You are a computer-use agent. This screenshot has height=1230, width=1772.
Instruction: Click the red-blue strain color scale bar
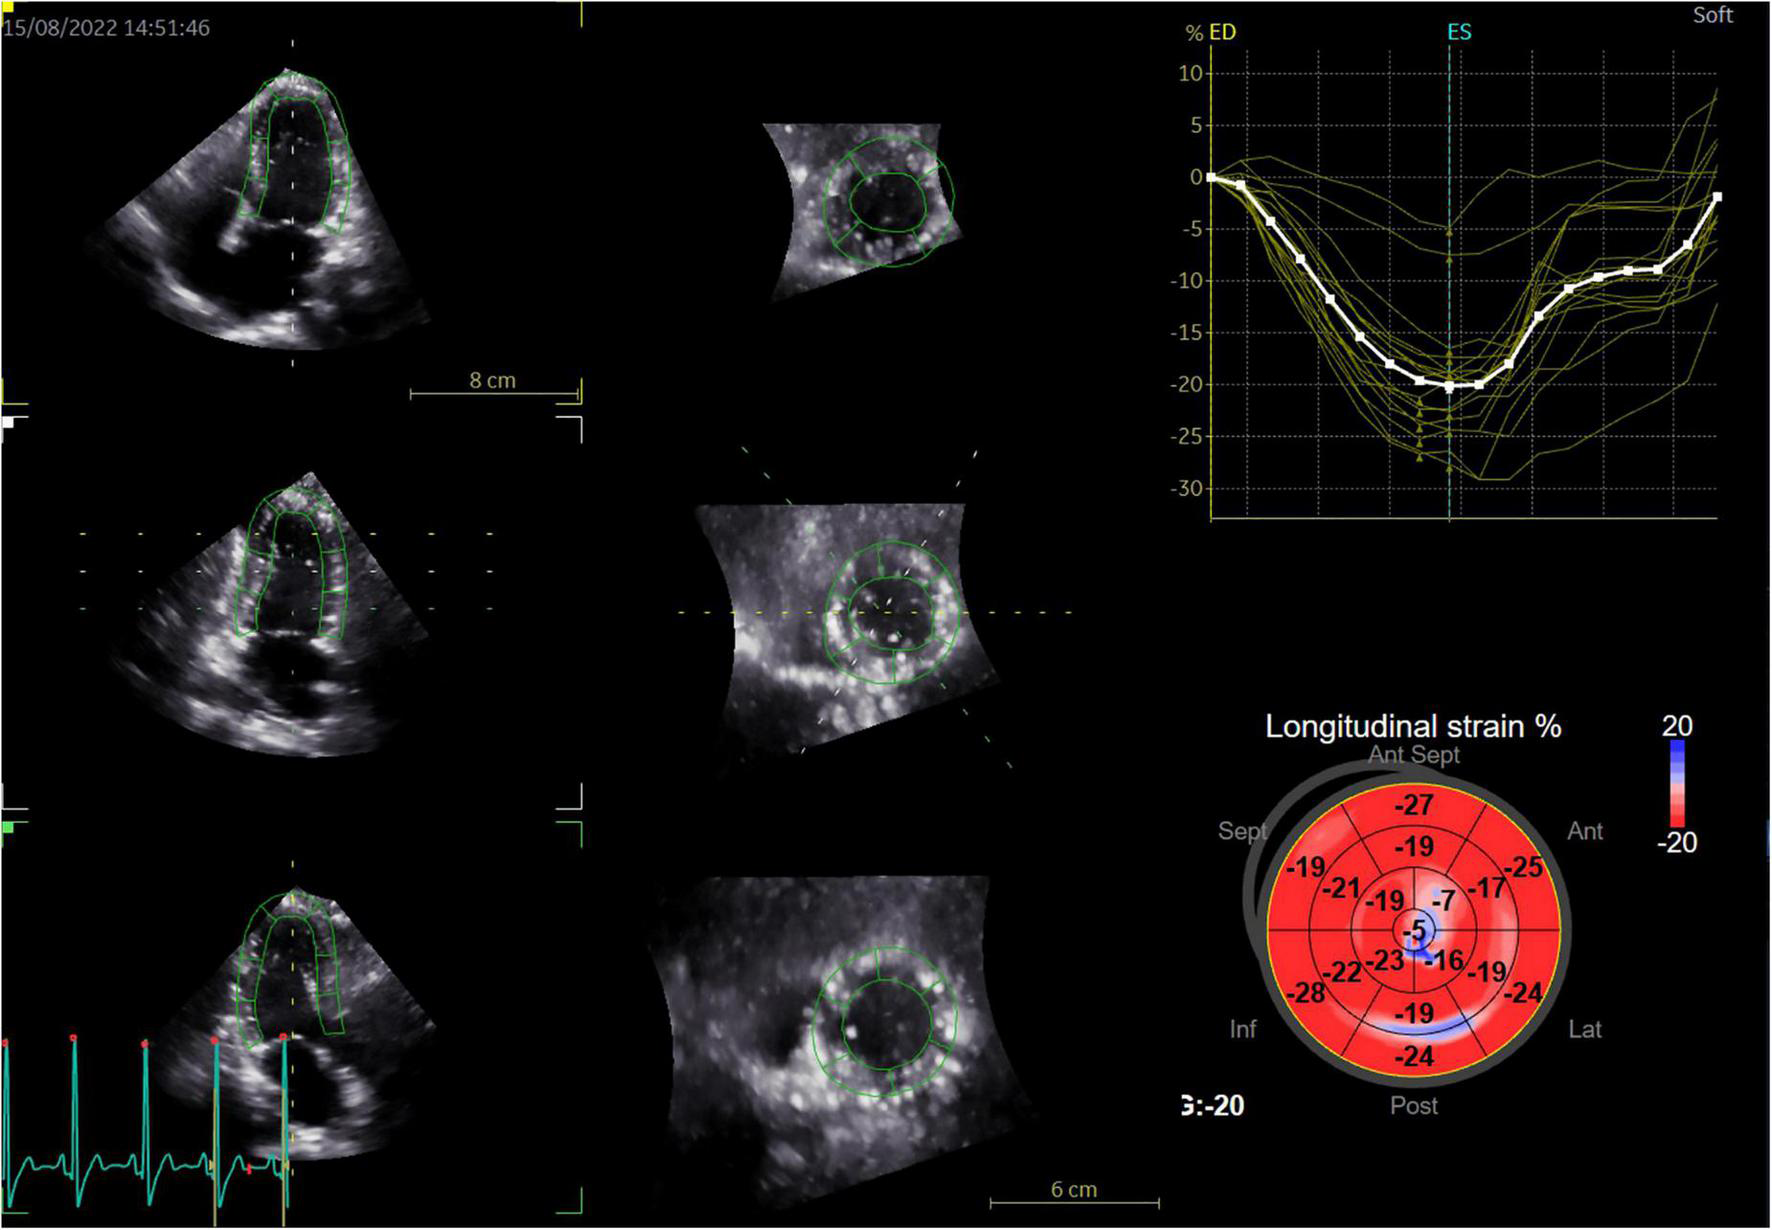click(x=1677, y=785)
